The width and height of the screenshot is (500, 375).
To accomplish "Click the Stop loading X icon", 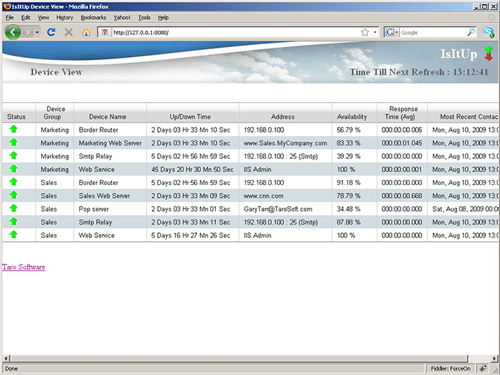I will [69, 32].
